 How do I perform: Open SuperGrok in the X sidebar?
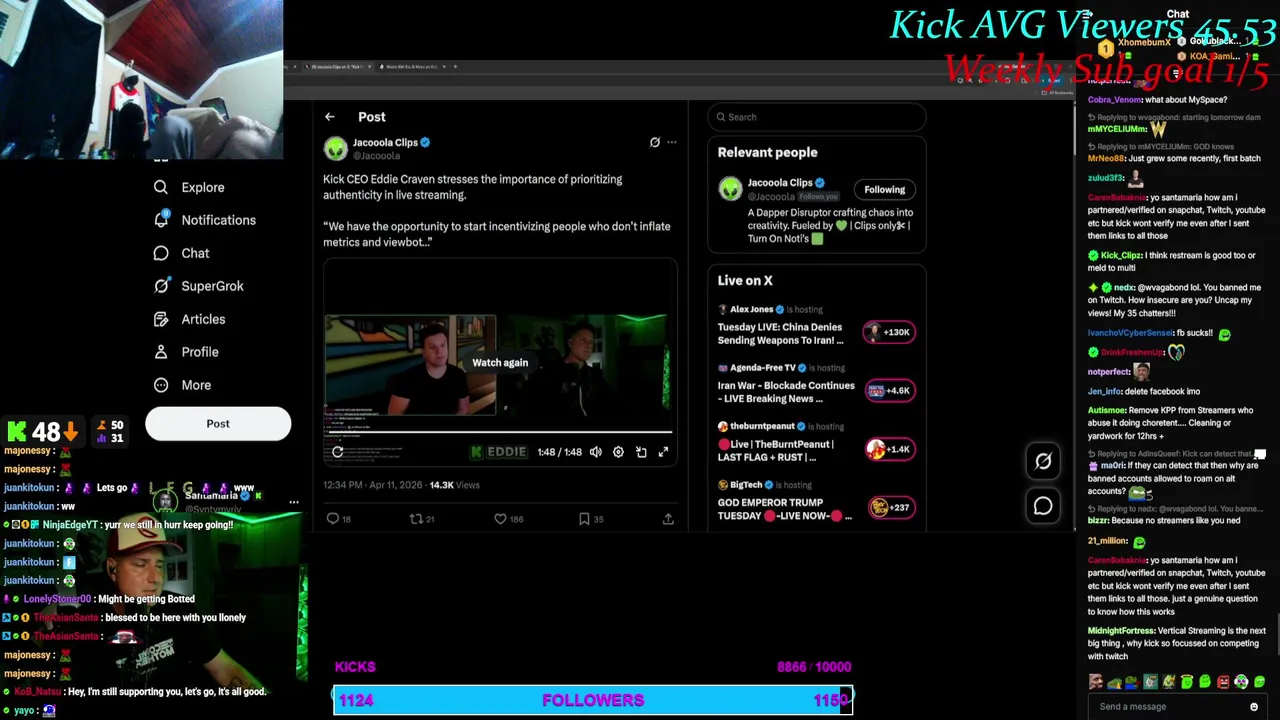pyautogui.click(x=212, y=286)
